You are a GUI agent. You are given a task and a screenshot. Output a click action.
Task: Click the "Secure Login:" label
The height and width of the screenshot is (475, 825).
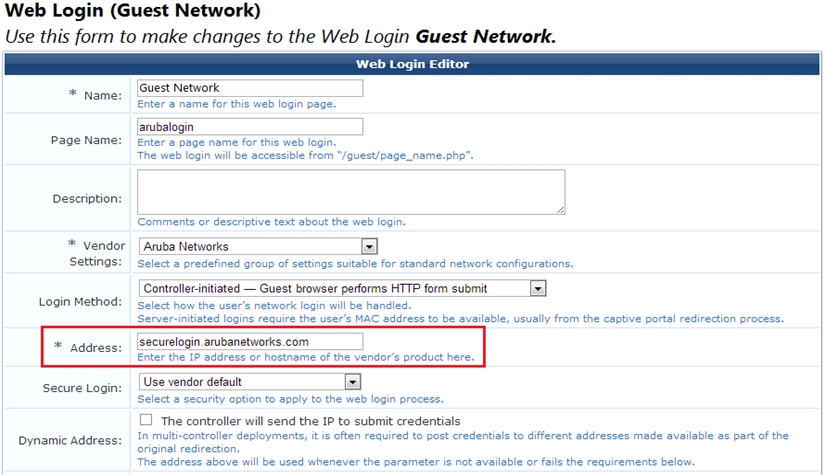pyautogui.click(x=82, y=387)
